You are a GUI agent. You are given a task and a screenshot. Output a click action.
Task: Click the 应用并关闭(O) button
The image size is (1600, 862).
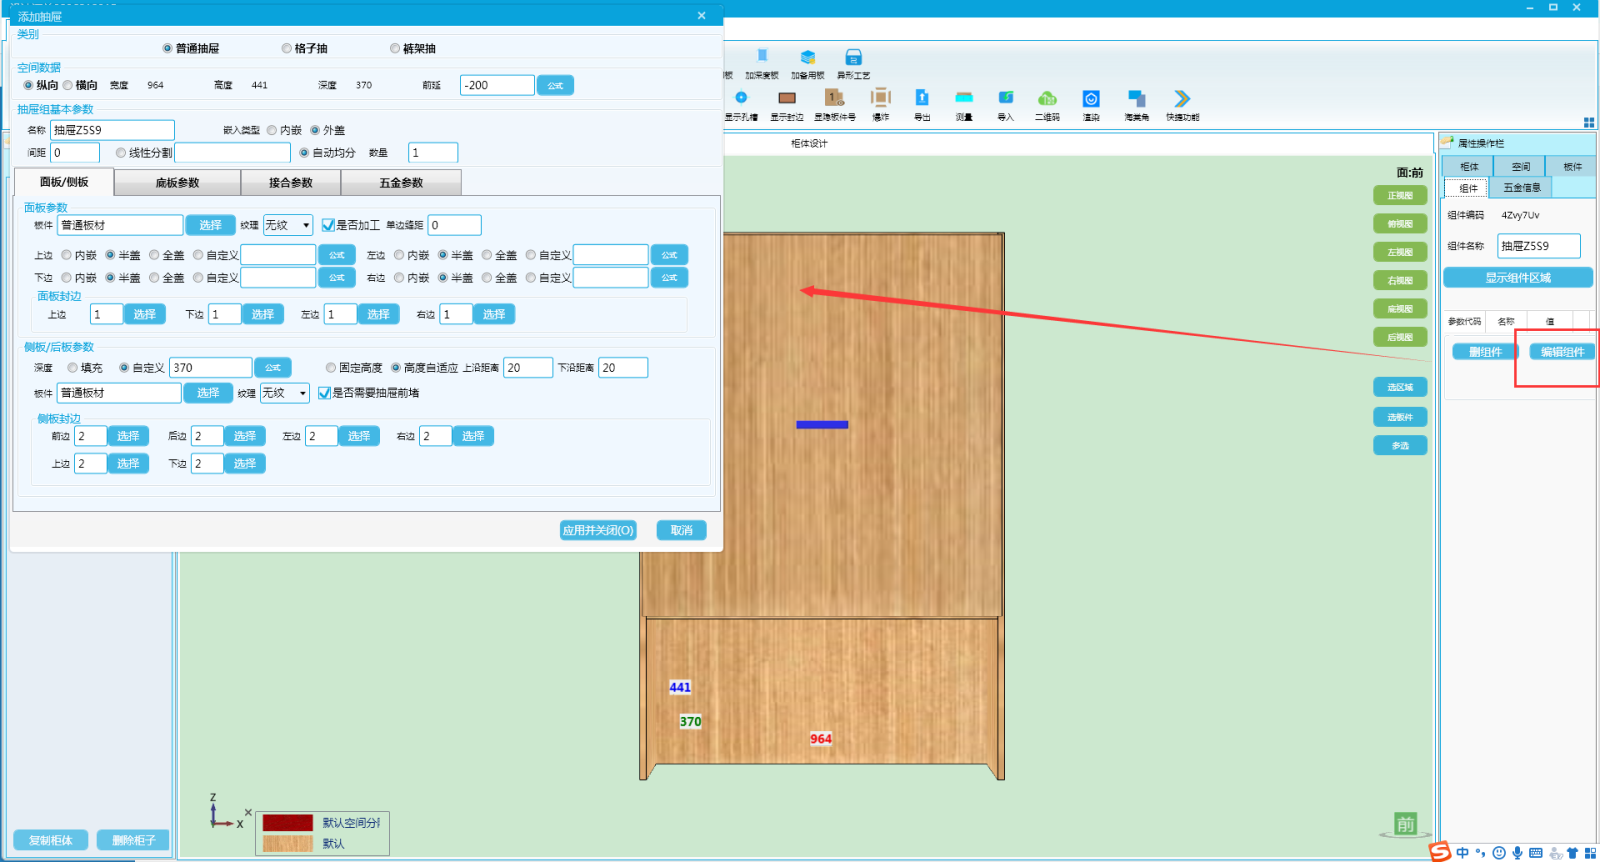[x=598, y=530]
